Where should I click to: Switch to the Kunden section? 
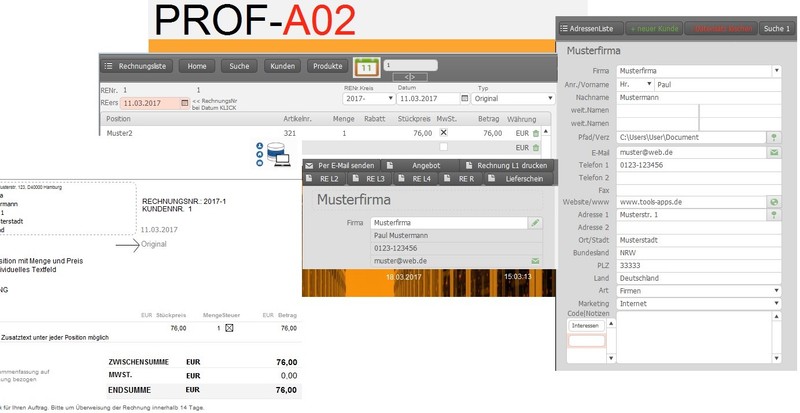[282, 66]
